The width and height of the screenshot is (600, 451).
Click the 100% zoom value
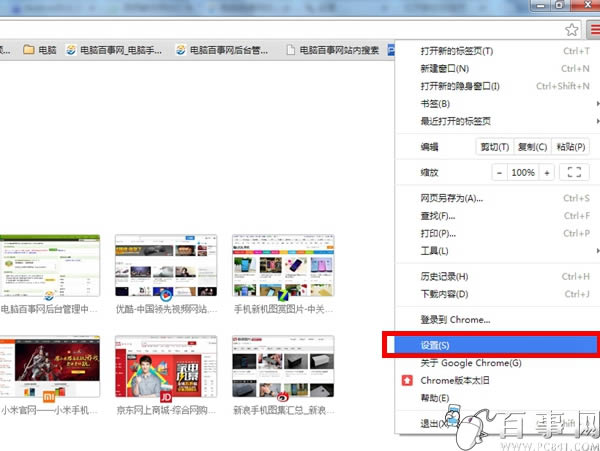pyautogui.click(x=523, y=173)
